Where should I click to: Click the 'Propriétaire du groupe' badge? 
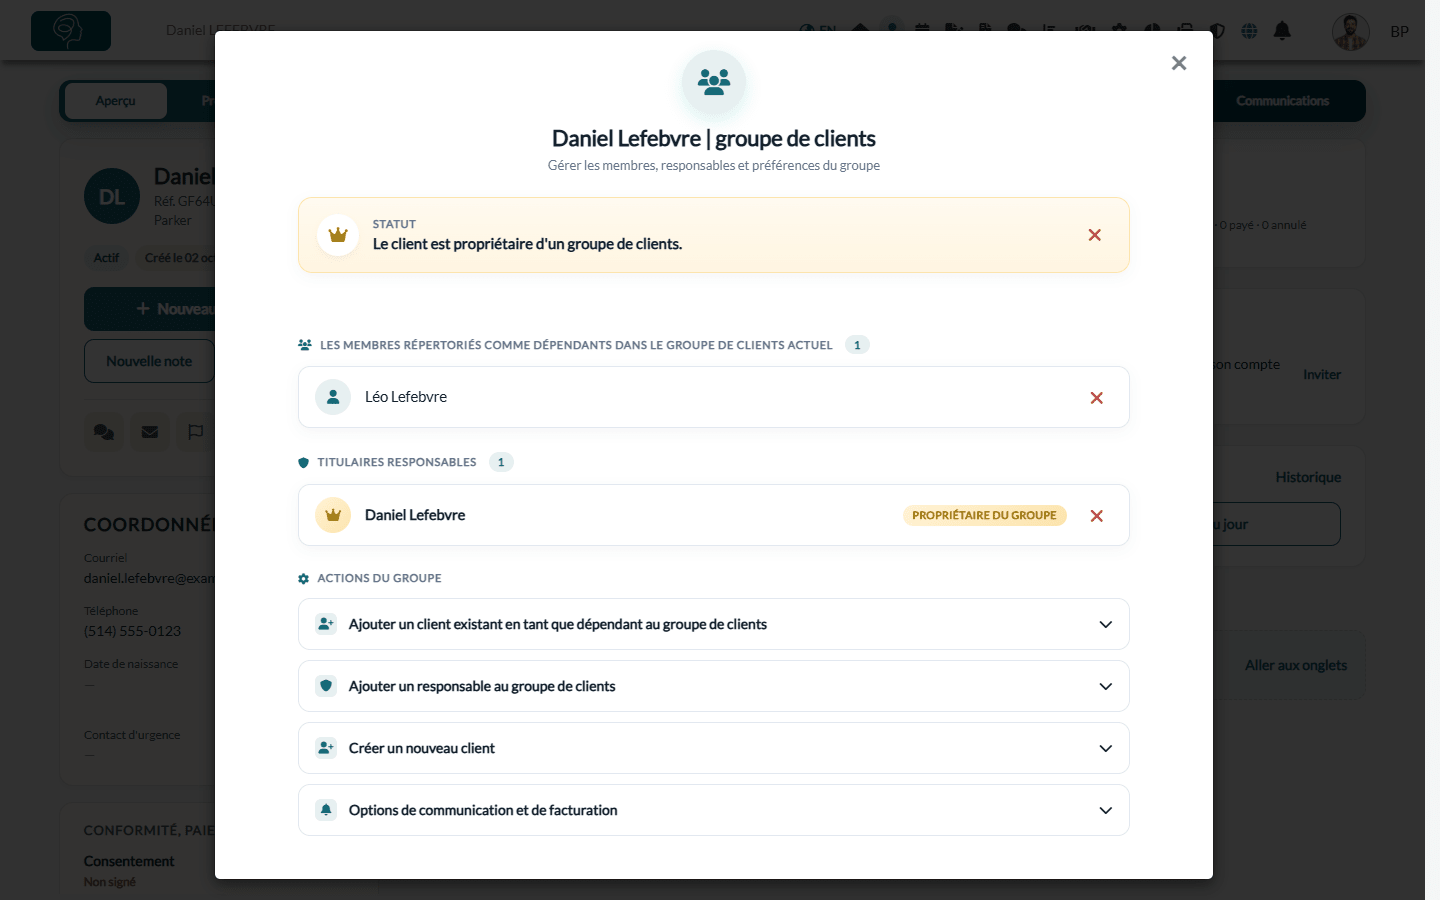[985, 515]
